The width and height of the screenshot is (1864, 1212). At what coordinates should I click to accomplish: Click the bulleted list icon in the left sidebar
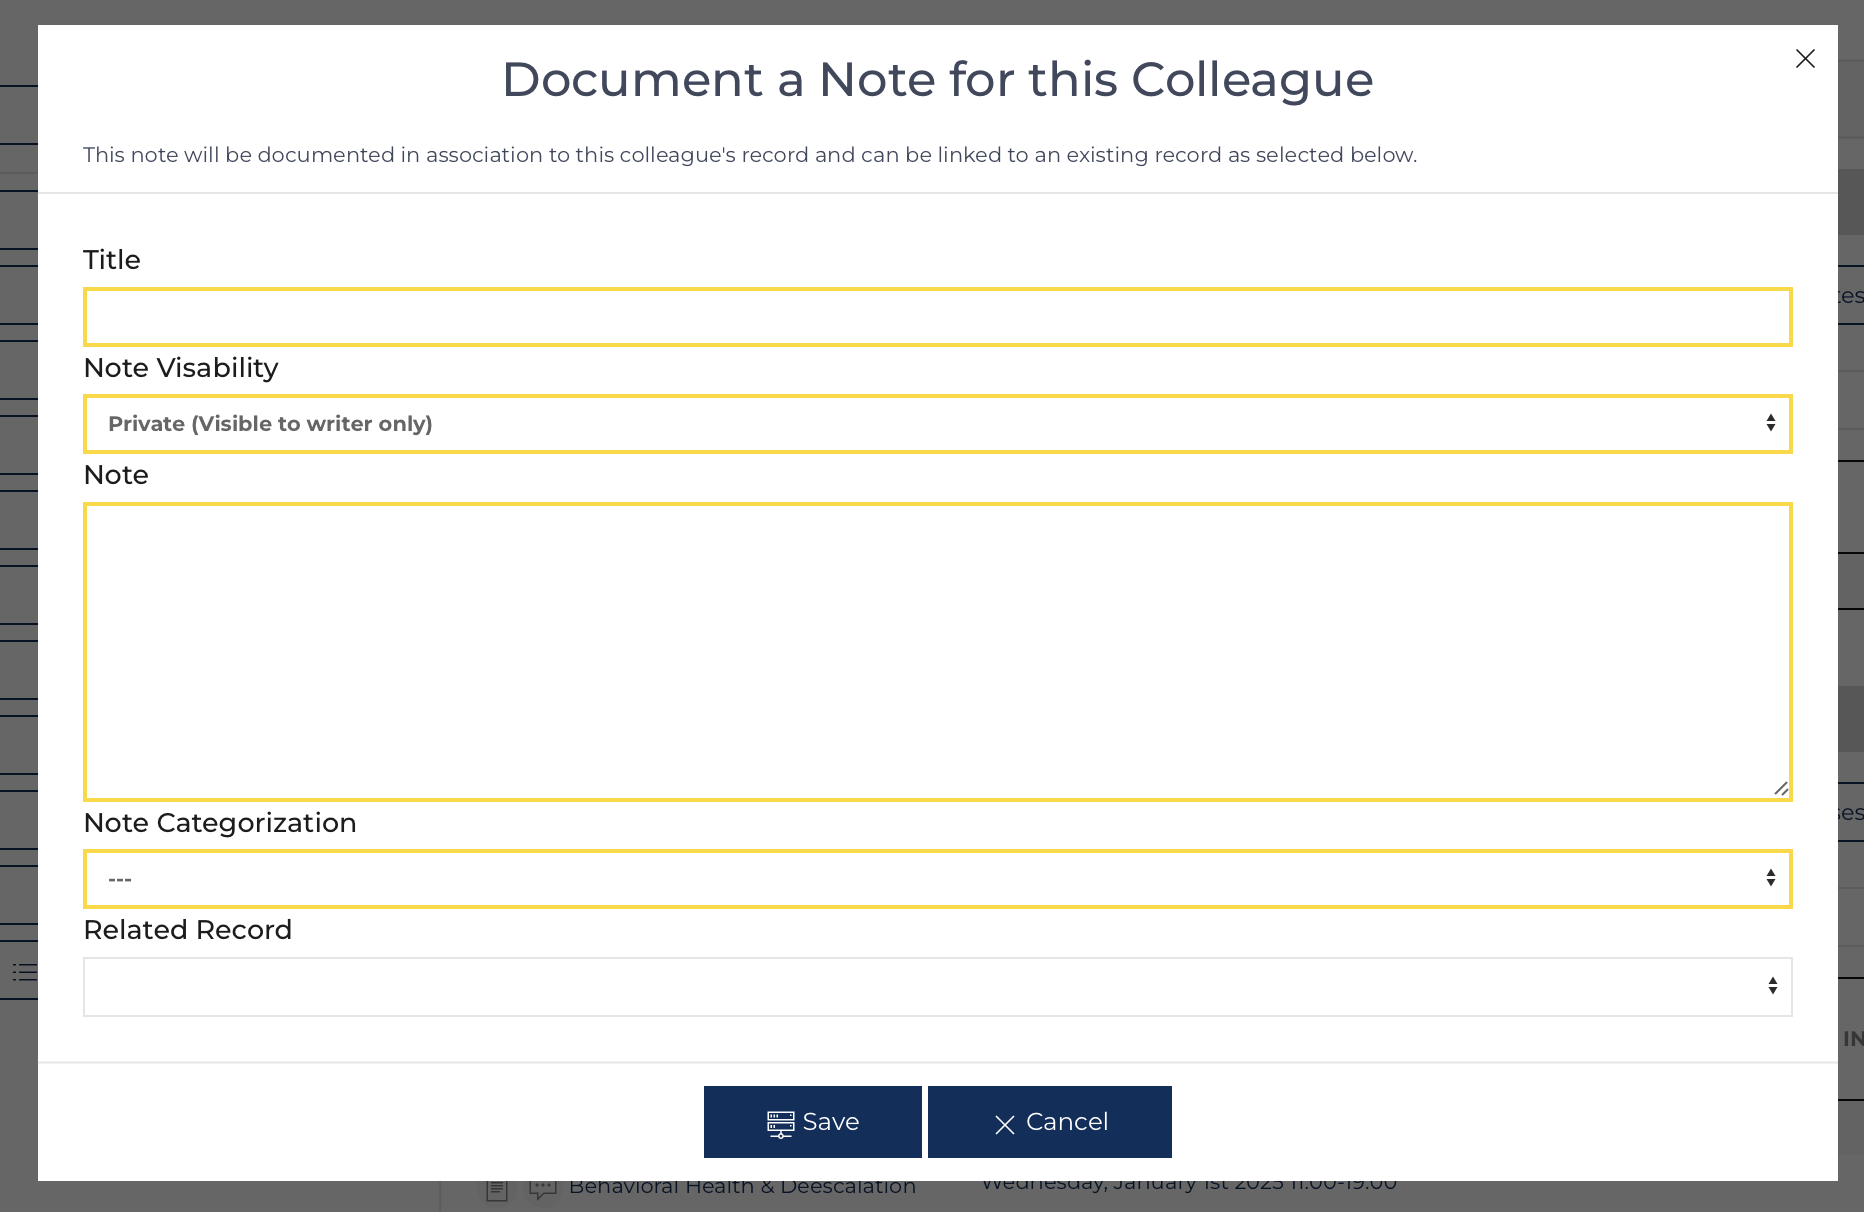pos(24,972)
